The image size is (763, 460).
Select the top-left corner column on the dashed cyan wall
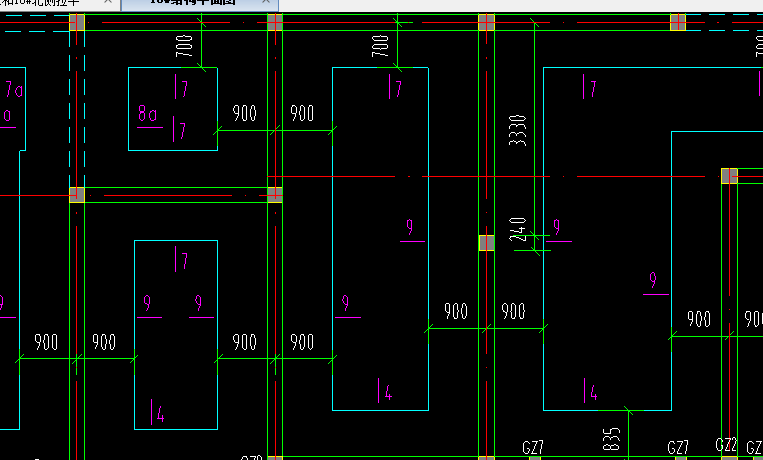coord(77,22)
